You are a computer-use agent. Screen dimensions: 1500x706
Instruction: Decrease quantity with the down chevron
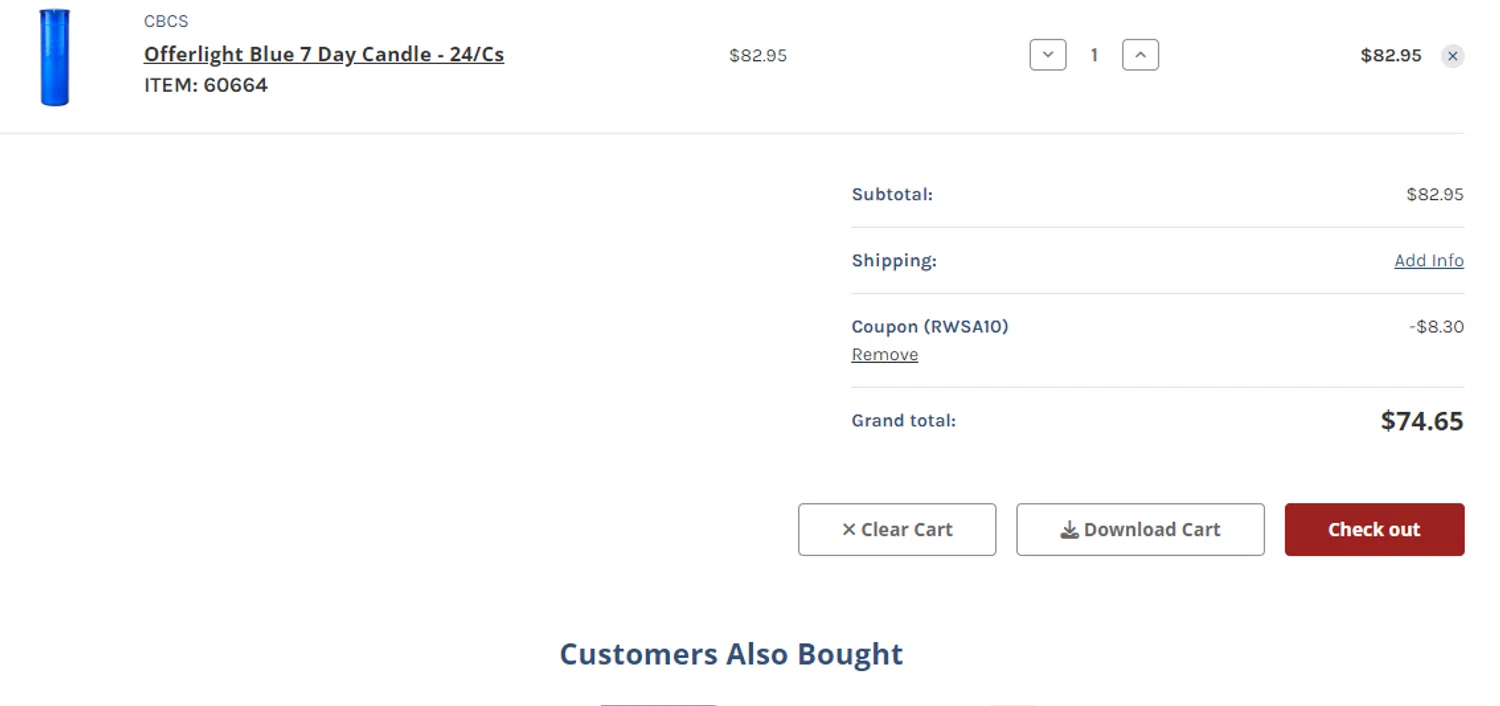click(x=1047, y=55)
